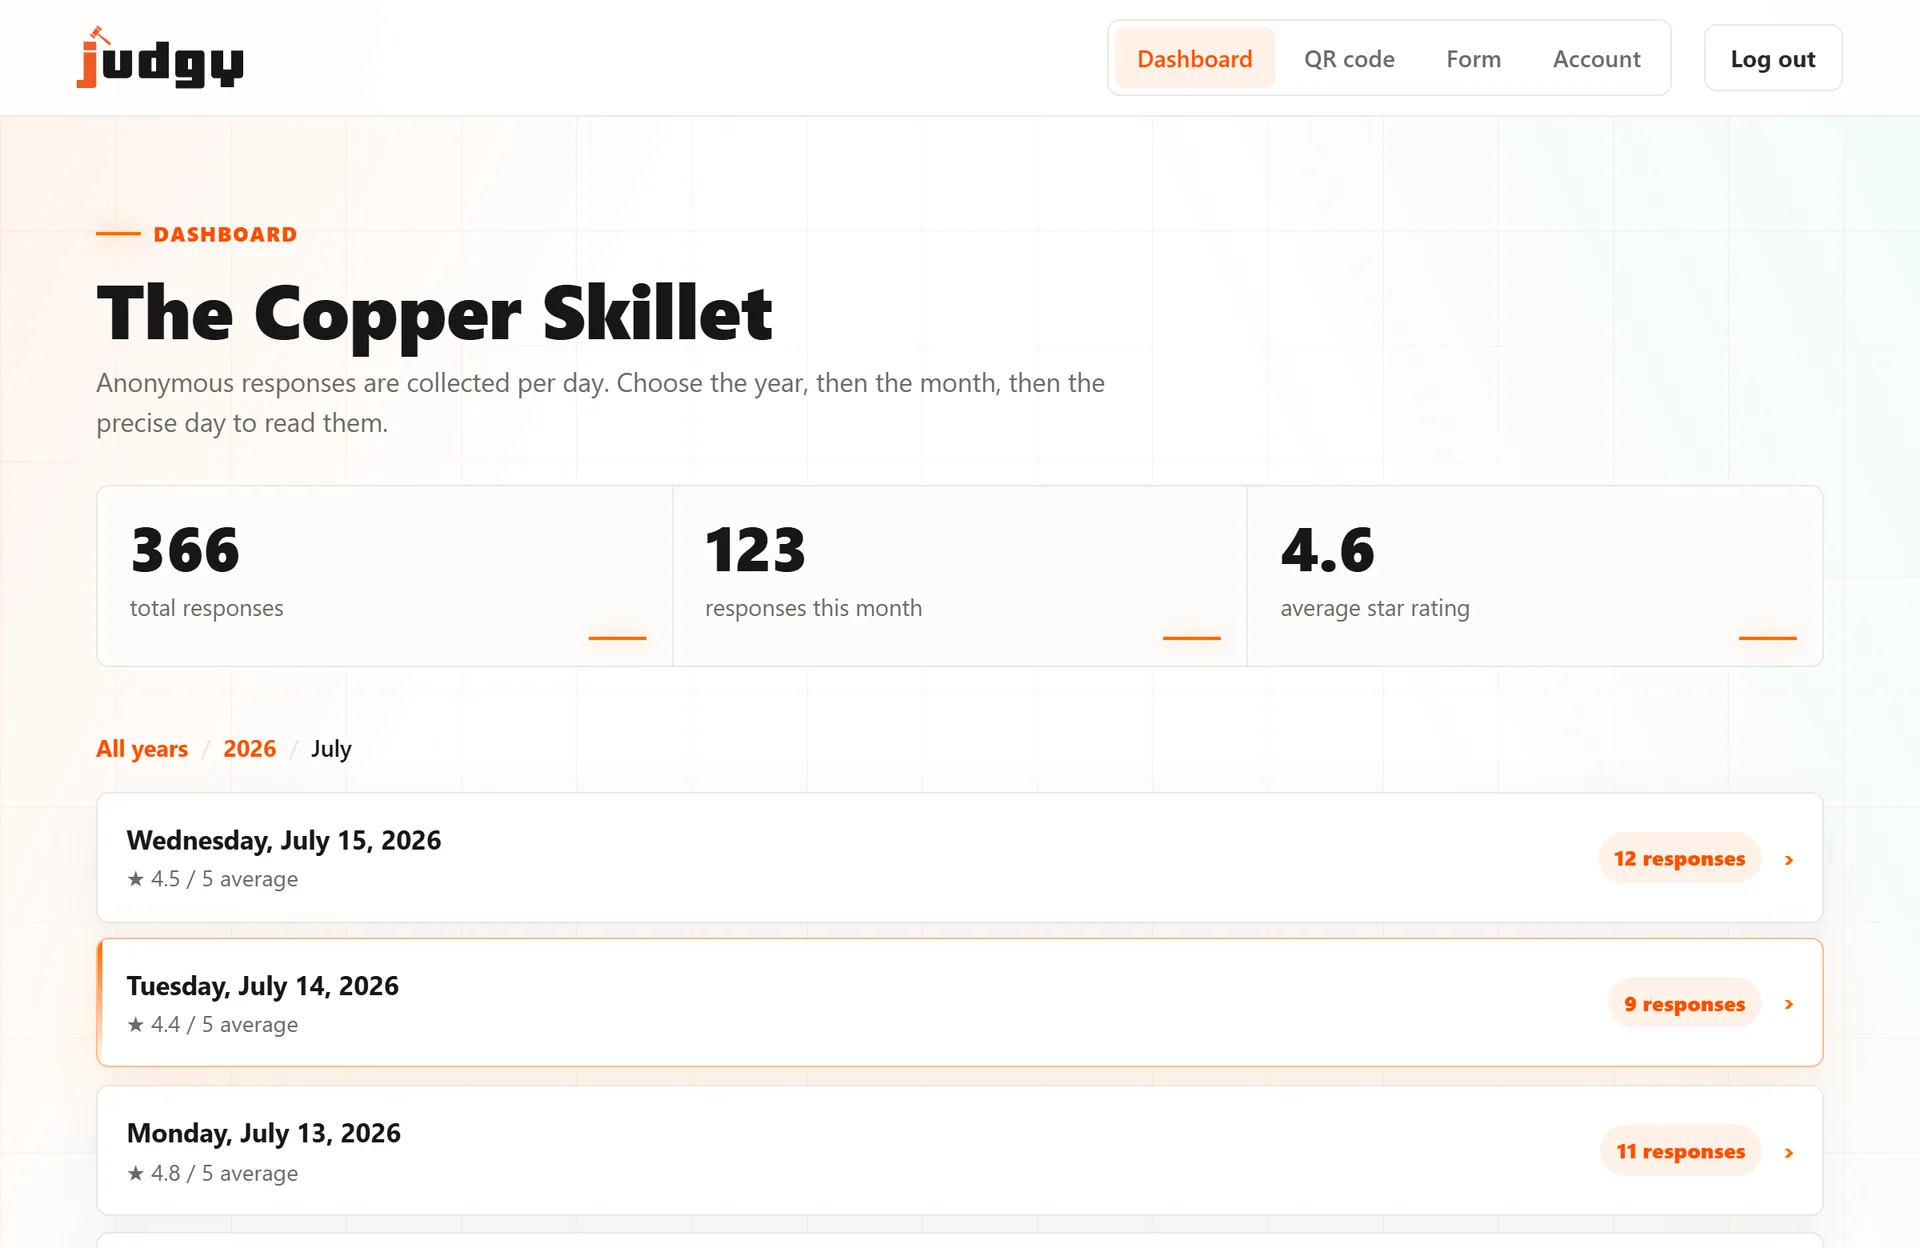Open Wednesday, July 15, 2026 responses
This screenshot has width=1920, height=1248.
point(960,858)
